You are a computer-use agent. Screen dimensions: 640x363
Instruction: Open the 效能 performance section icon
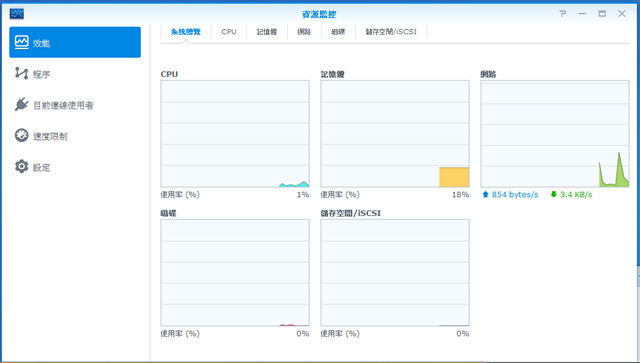[x=22, y=42]
